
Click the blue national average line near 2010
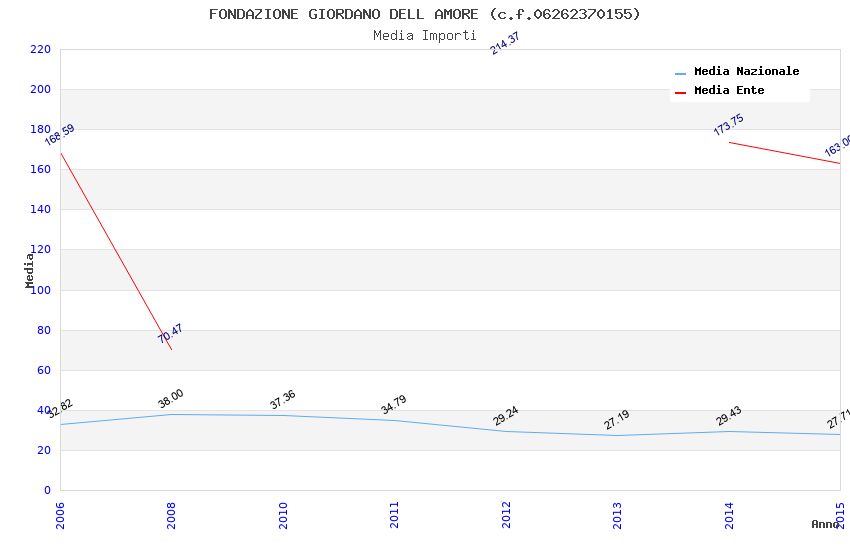coord(283,416)
